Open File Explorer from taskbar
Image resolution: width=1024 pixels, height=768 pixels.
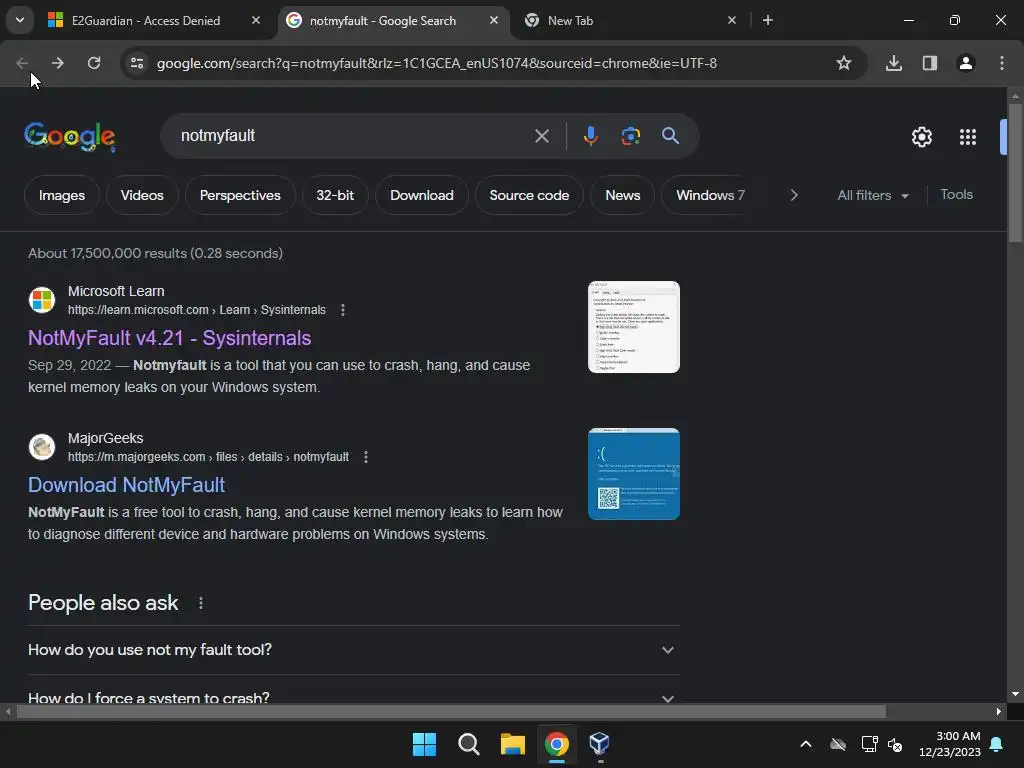[513, 744]
